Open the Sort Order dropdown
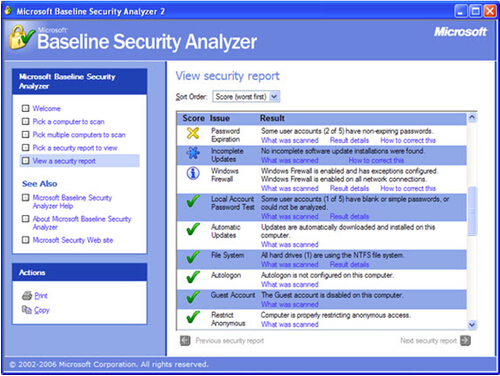The width and height of the screenshot is (500, 376). [246, 97]
